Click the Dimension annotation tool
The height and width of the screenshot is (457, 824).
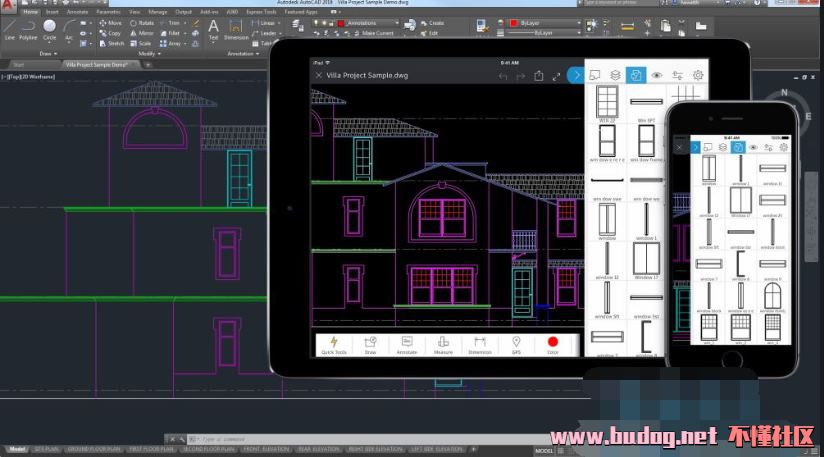point(236,29)
